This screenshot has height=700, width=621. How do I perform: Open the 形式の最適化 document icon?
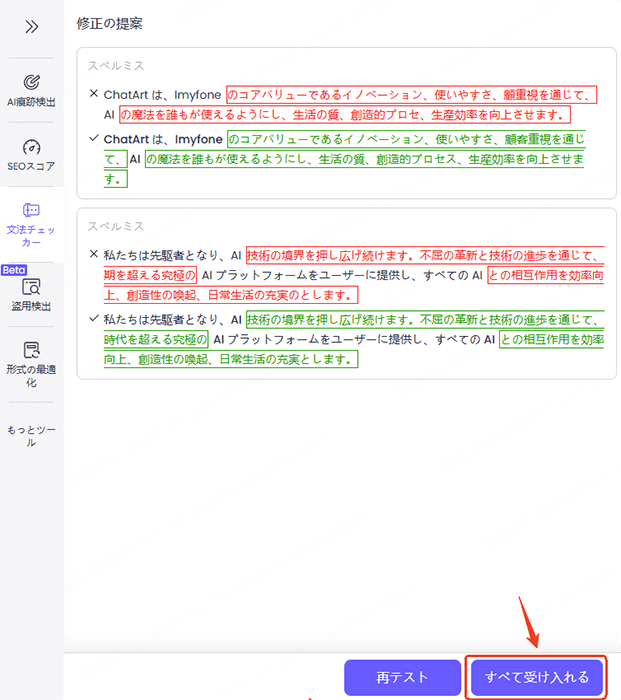click(x=31, y=350)
